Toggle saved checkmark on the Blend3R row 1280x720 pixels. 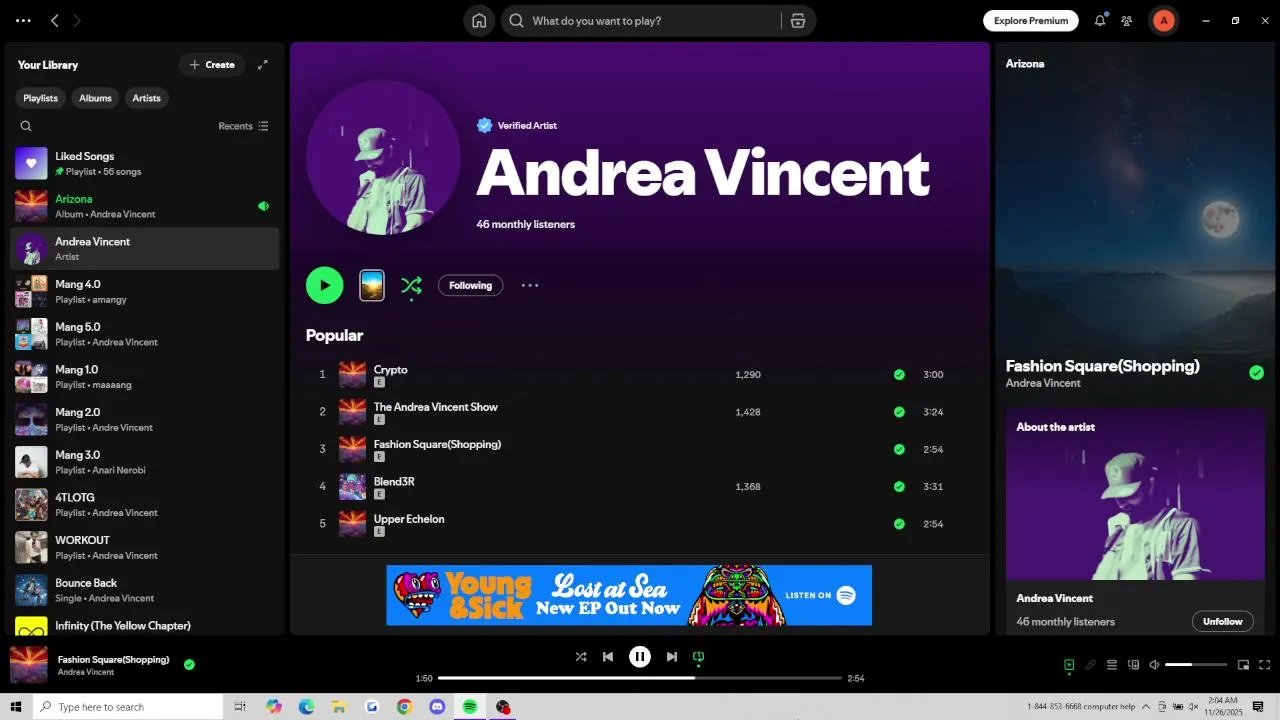[899, 487]
